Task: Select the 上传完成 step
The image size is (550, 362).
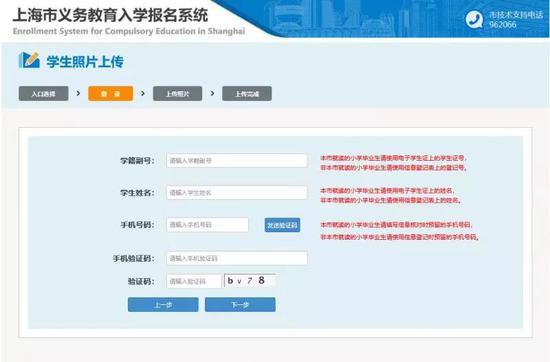Action: [247, 94]
